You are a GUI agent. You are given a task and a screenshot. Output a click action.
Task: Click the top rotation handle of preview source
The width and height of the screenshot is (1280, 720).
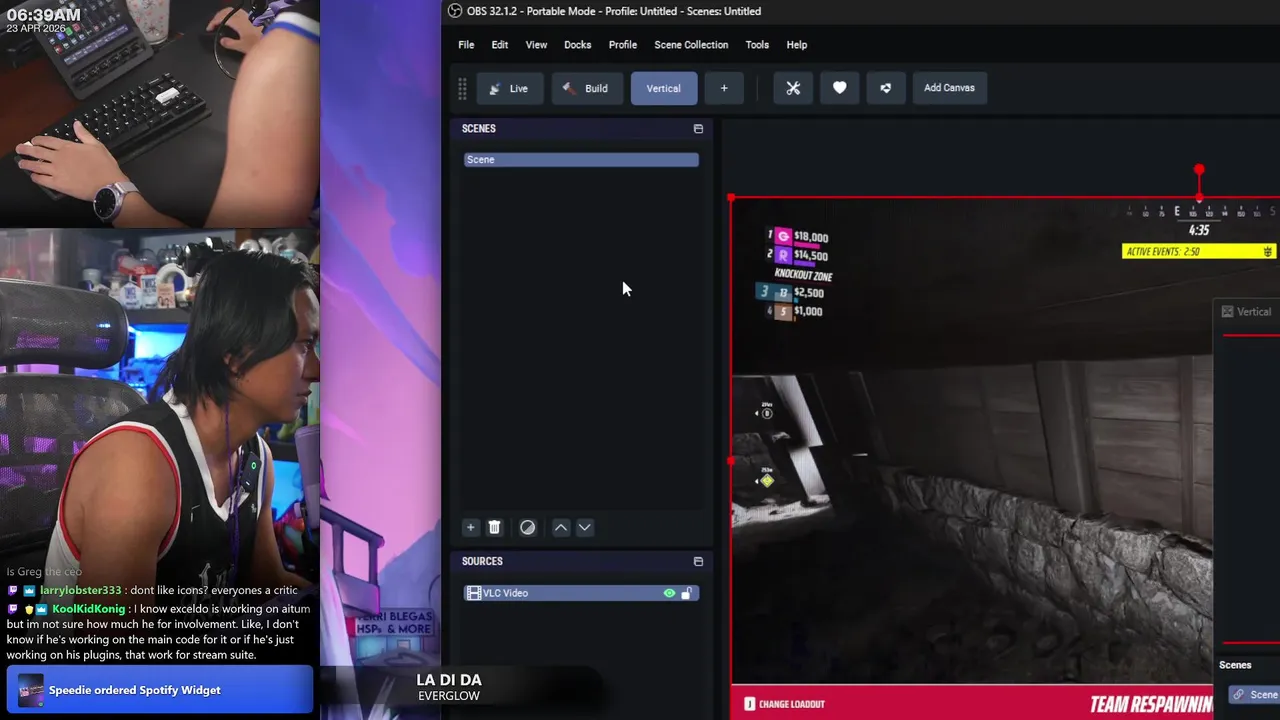pos(1199,170)
